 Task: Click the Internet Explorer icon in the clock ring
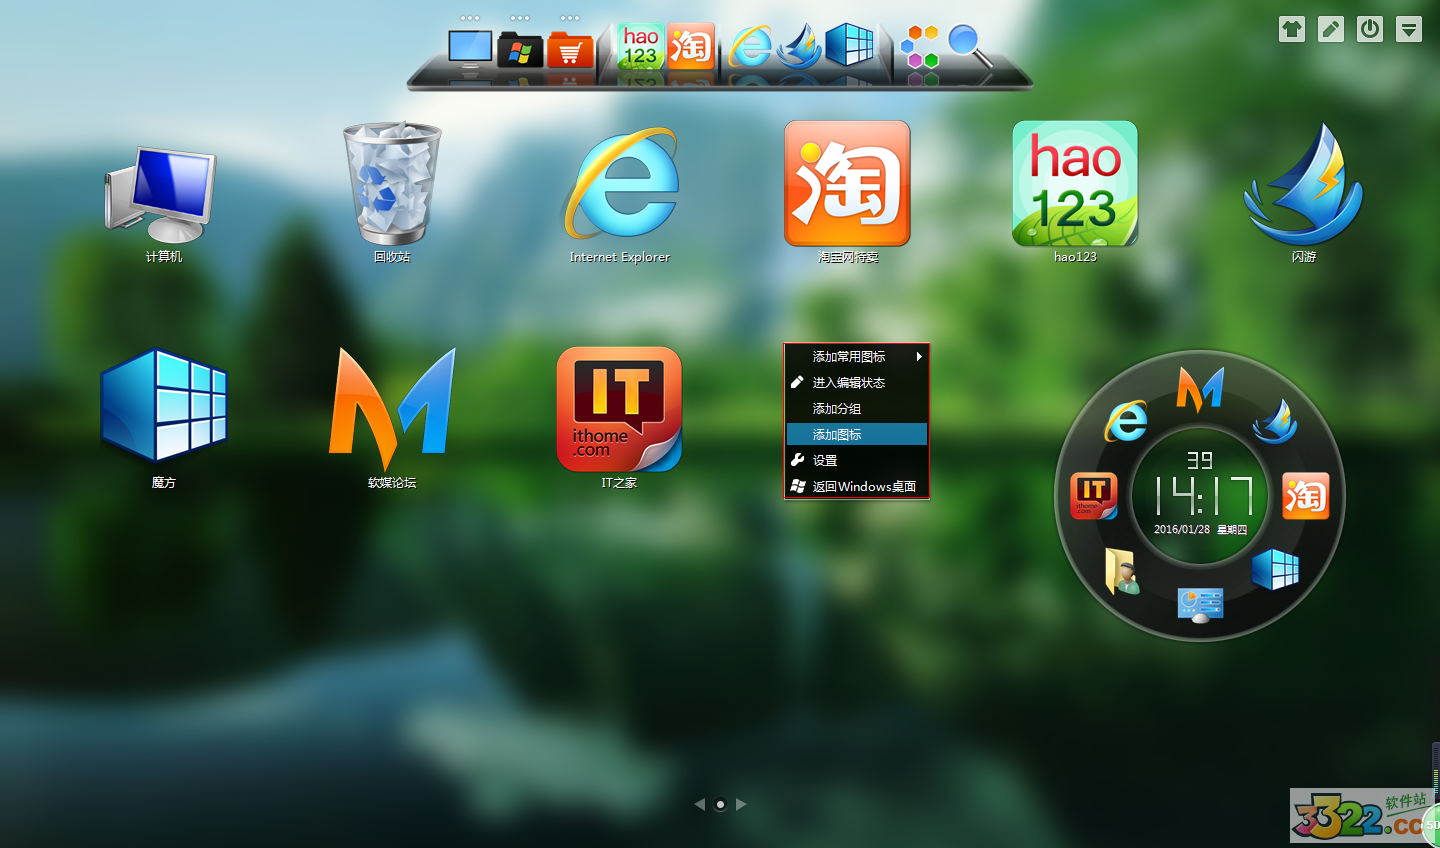click(x=1126, y=421)
